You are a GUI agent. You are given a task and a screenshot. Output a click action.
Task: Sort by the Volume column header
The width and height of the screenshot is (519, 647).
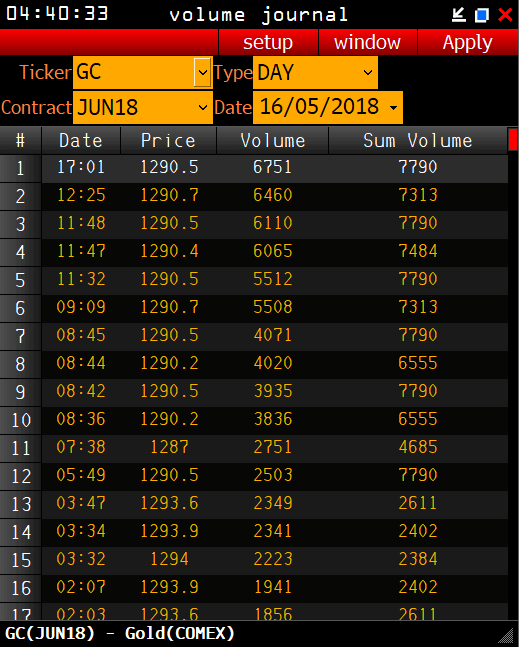point(273,141)
